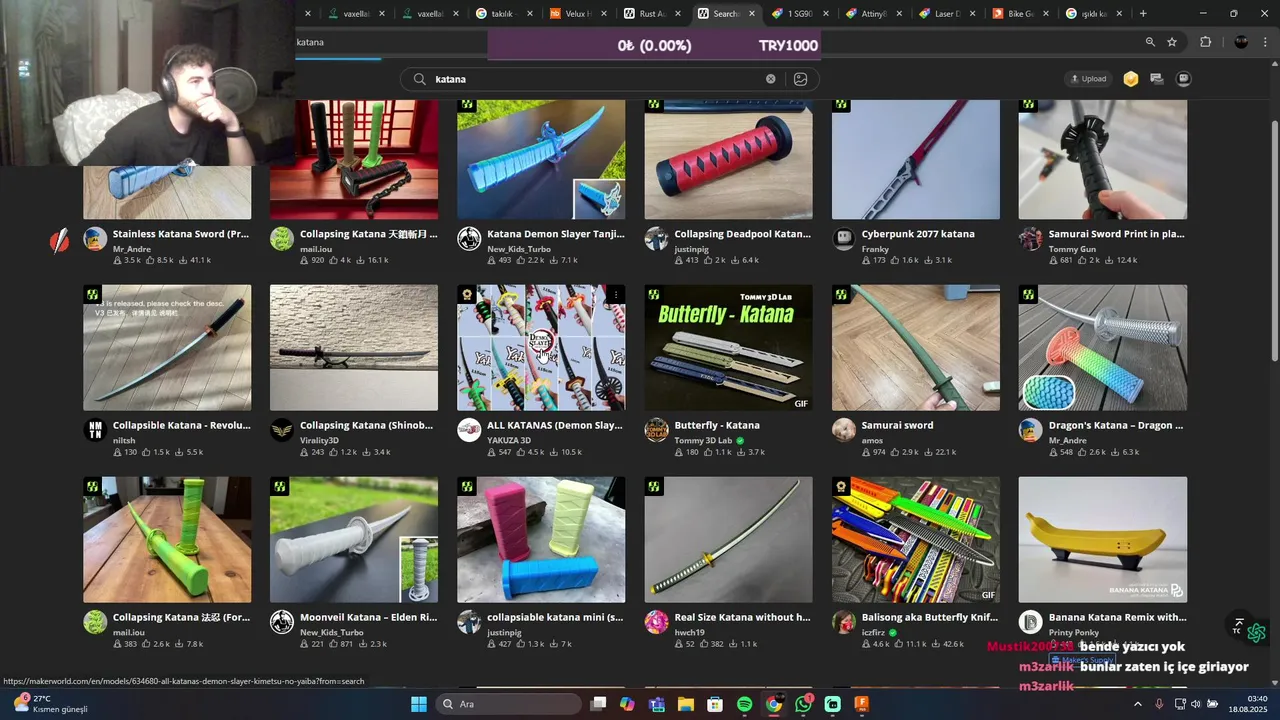Open Collapsing Deadpool Katana title link
Viewport: 1280px width, 720px height.
pyautogui.click(x=742, y=234)
